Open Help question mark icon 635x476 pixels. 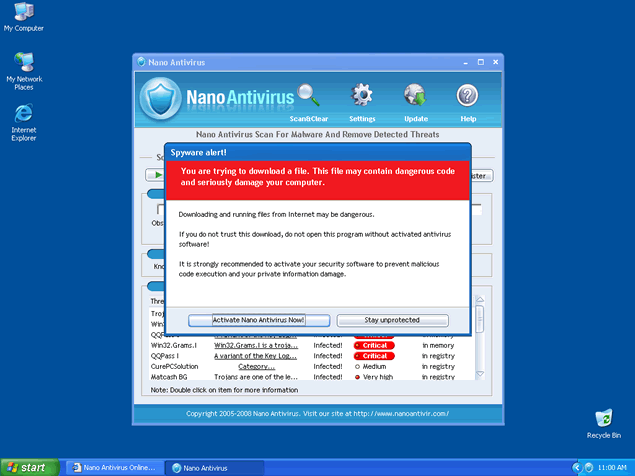(x=468, y=96)
